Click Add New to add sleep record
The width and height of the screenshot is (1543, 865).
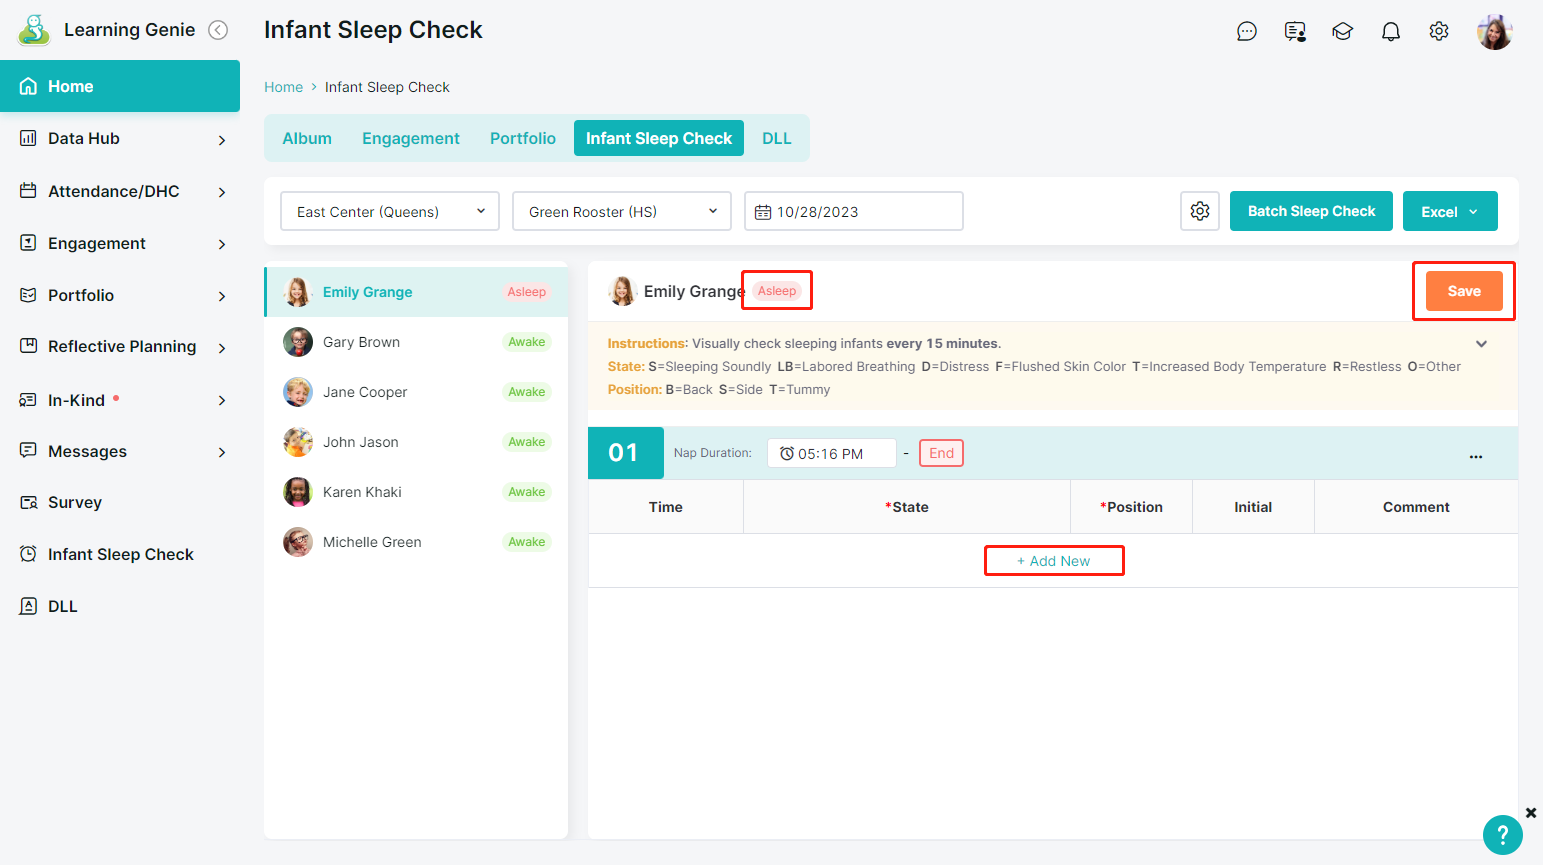pyautogui.click(x=1054, y=561)
